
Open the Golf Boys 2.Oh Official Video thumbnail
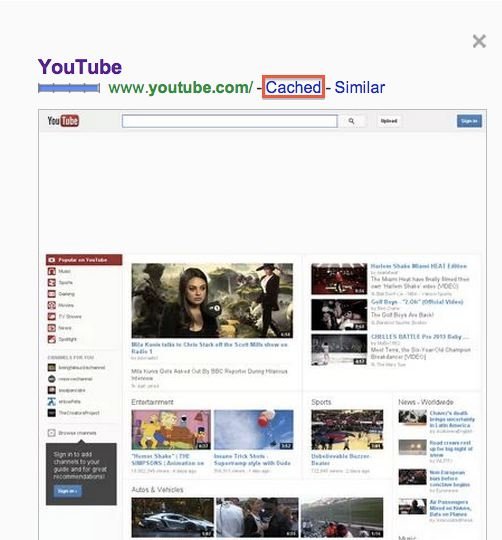coord(339,315)
